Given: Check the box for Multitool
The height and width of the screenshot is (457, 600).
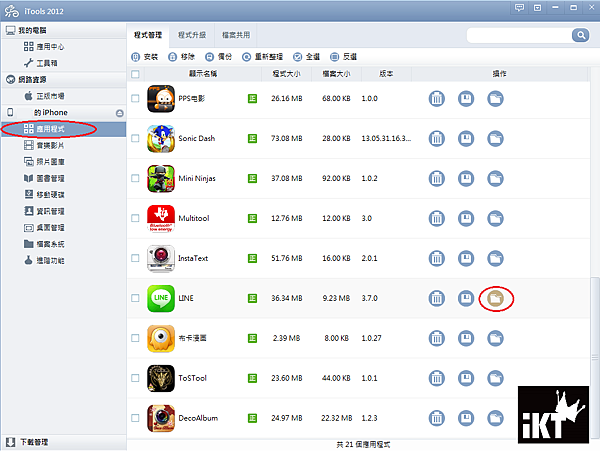Looking at the screenshot, I should pos(135,219).
